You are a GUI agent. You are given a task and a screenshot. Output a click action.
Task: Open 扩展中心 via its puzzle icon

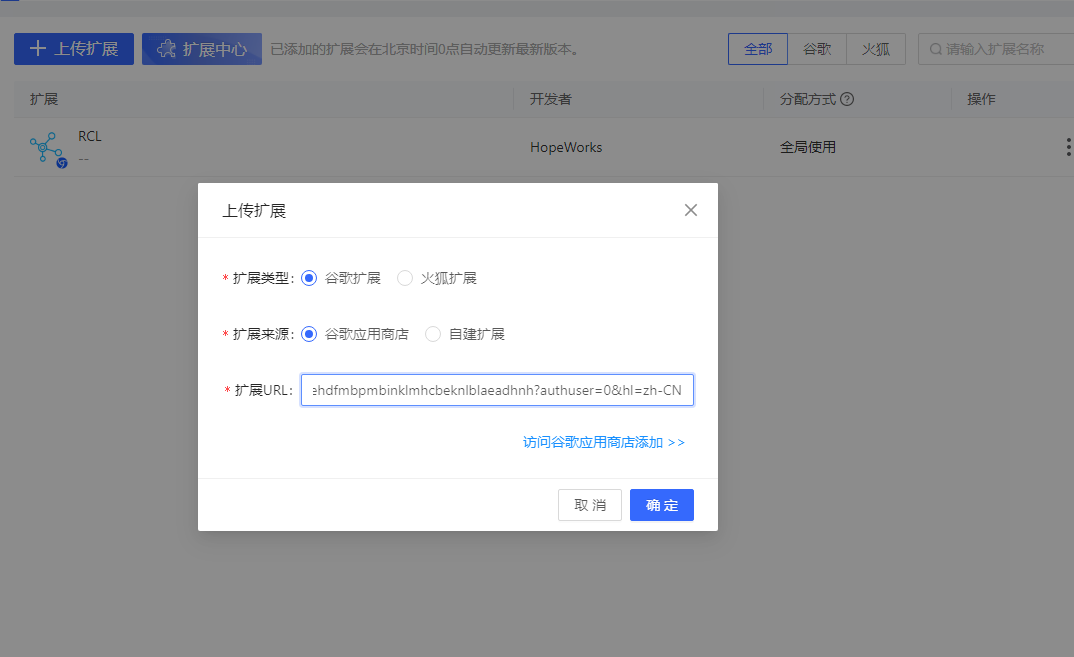[166, 49]
